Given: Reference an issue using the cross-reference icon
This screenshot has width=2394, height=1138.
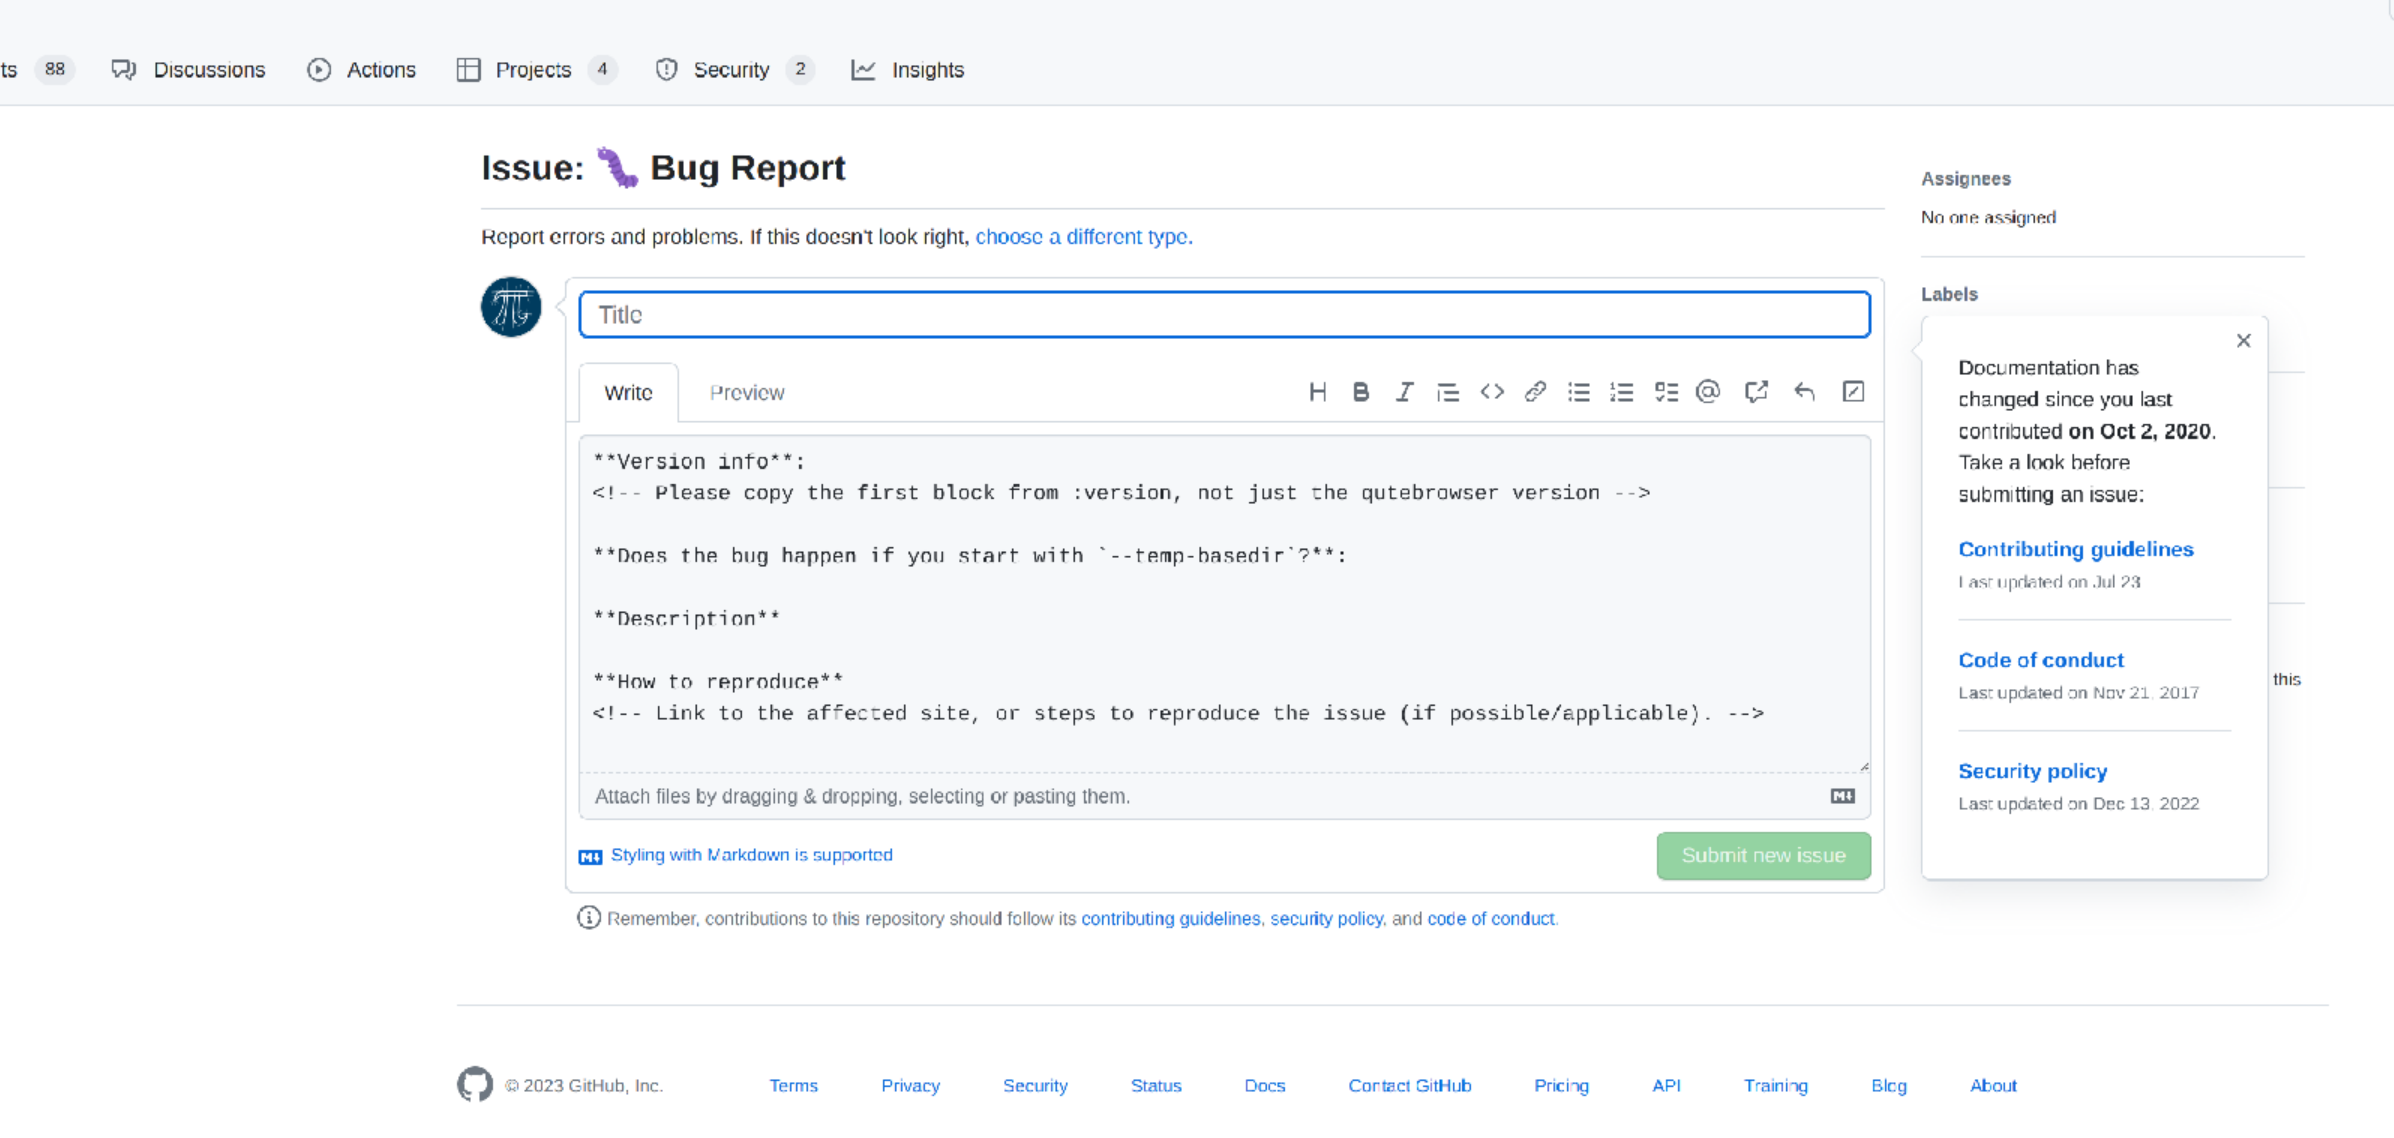Looking at the screenshot, I should coord(1757,391).
